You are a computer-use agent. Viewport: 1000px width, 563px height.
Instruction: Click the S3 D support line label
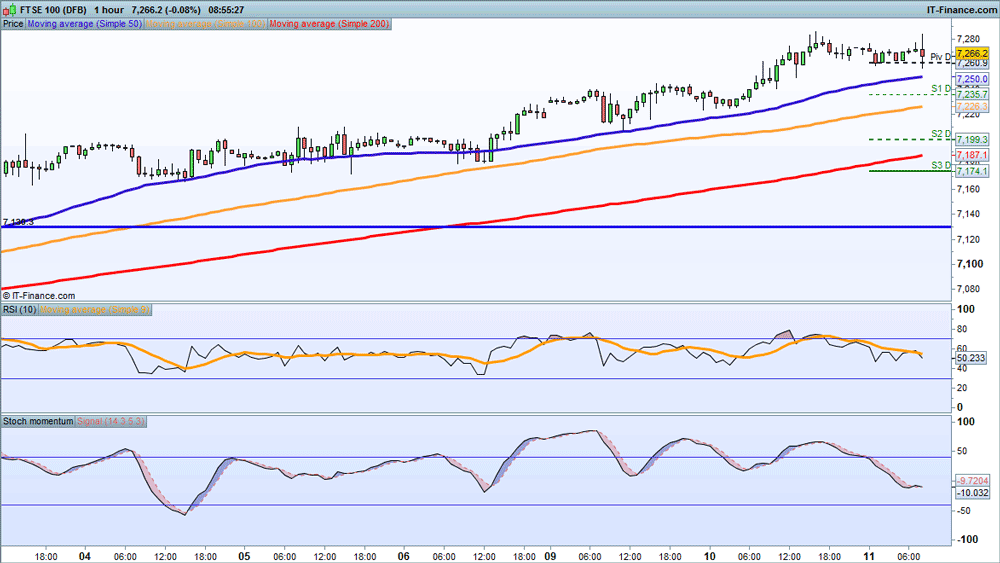coord(941,165)
